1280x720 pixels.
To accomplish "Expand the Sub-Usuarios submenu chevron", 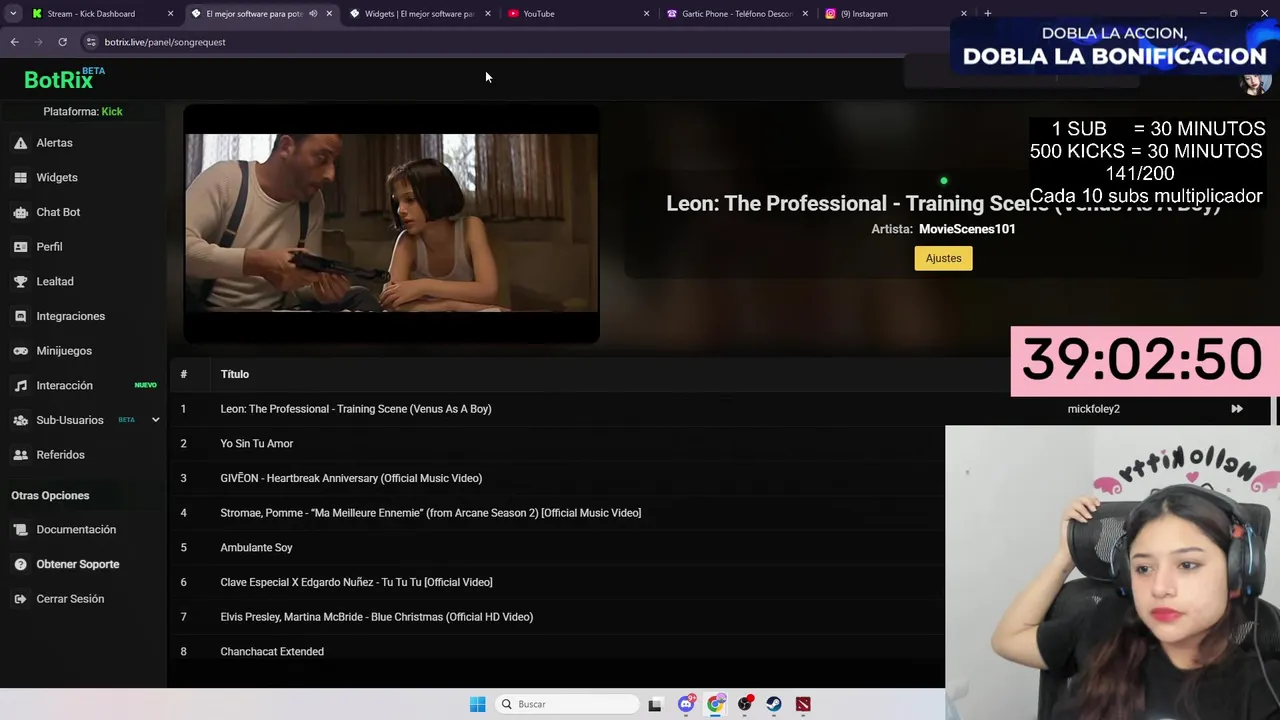I will click(x=155, y=420).
